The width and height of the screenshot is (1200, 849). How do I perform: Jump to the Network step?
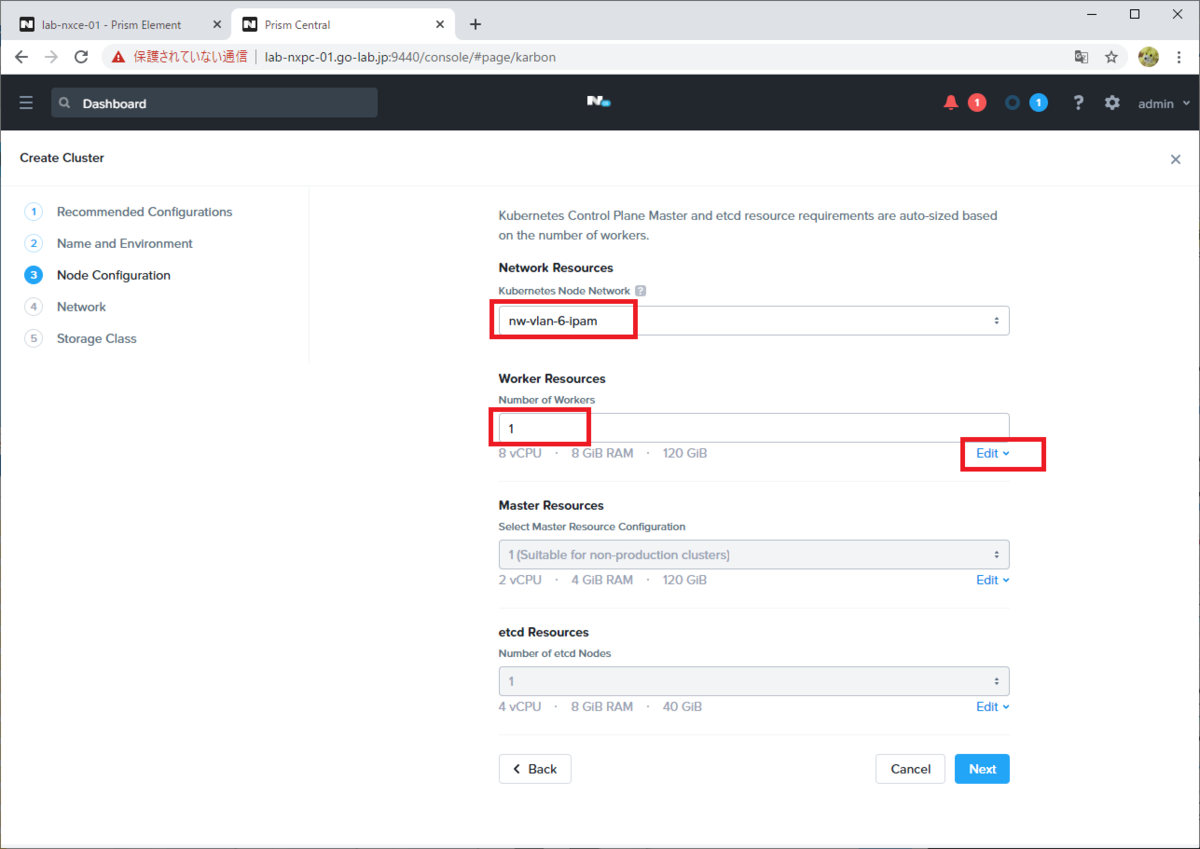point(81,307)
